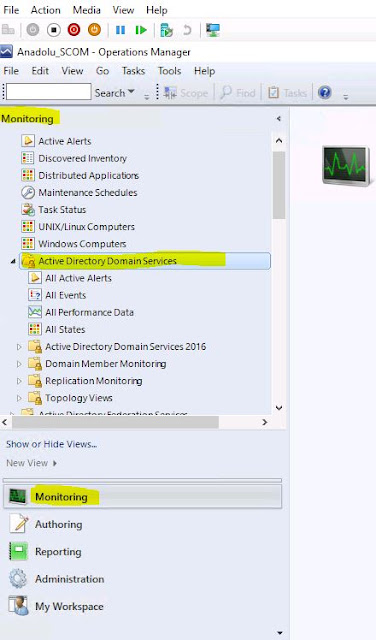
Task: Collapse the Monitoring navigation pane arrow
Action: coord(279,119)
